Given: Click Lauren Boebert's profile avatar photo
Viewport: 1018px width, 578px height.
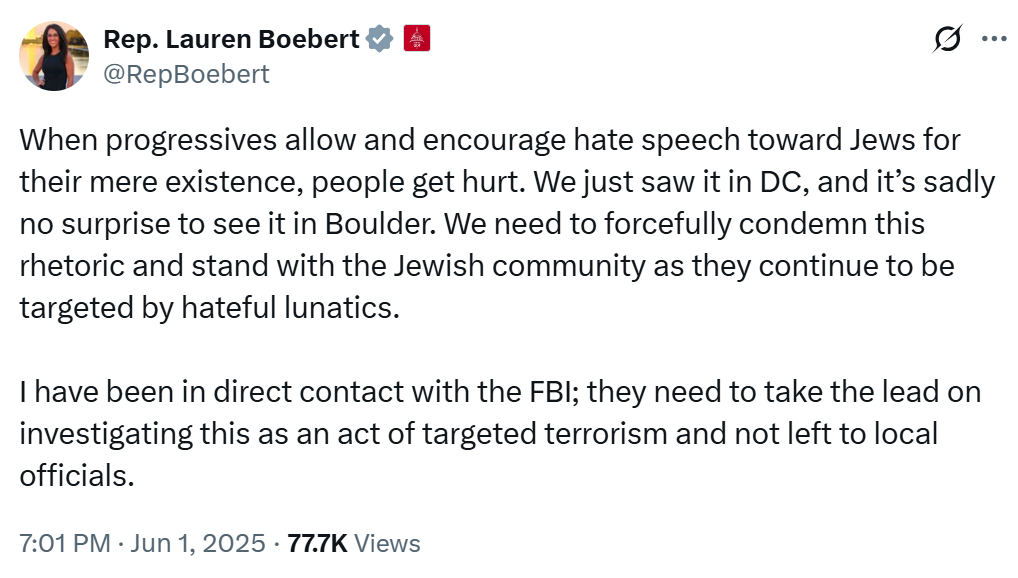Looking at the screenshot, I should (54, 56).
